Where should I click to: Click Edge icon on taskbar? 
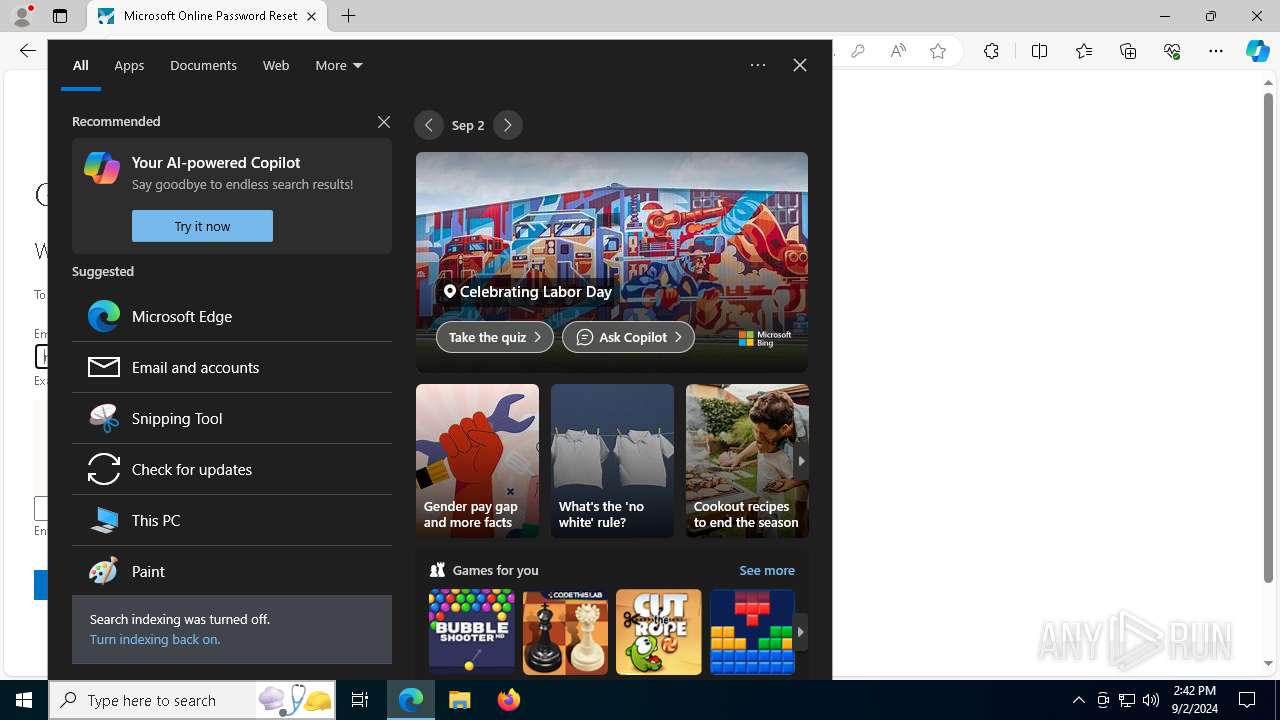(411, 700)
